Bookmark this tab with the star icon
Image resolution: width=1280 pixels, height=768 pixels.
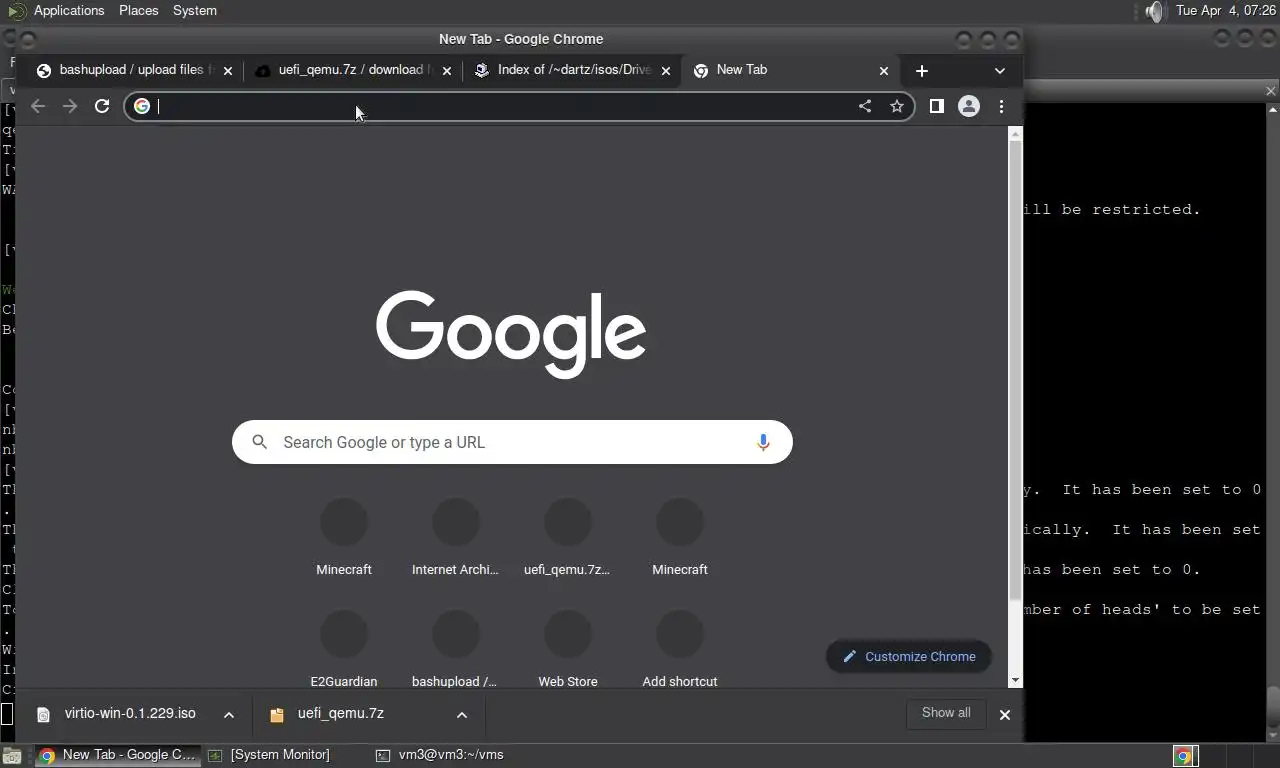pyautogui.click(x=897, y=106)
